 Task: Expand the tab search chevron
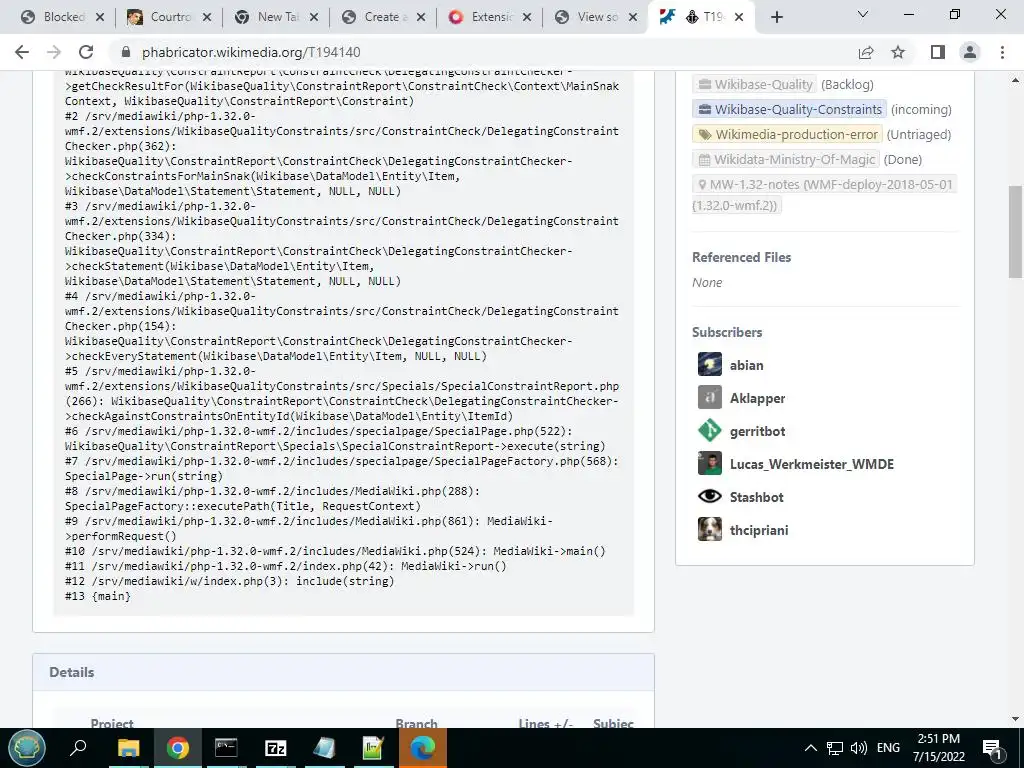[863, 14]
